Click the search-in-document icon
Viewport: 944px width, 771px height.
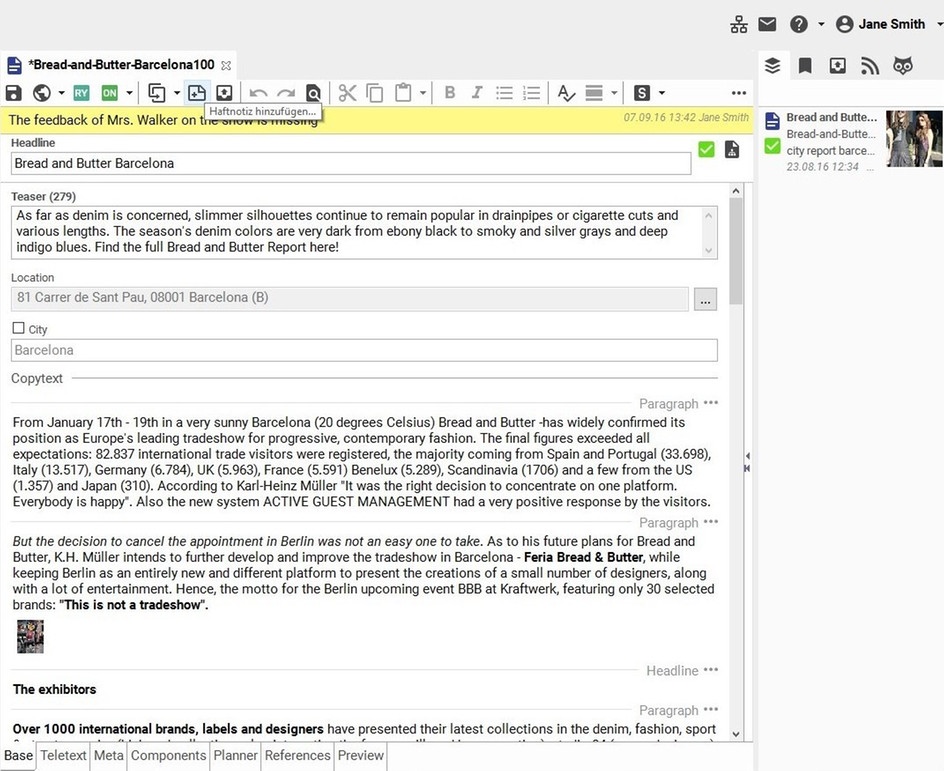pyautogui.click(x=313, y=93)
